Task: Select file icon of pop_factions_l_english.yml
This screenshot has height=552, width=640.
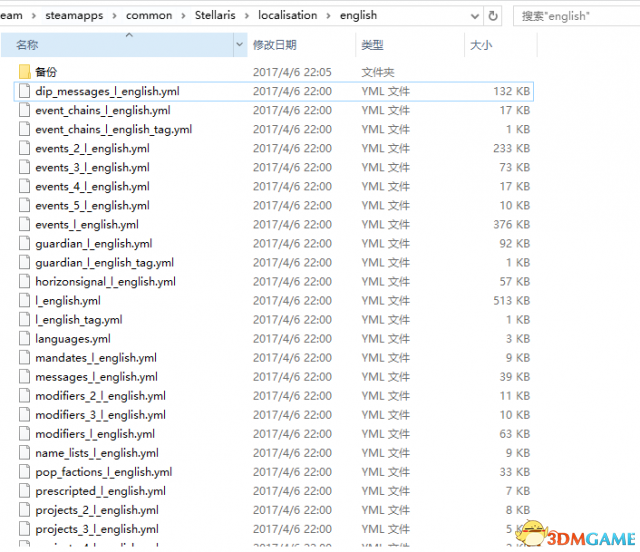Action: 24,472
